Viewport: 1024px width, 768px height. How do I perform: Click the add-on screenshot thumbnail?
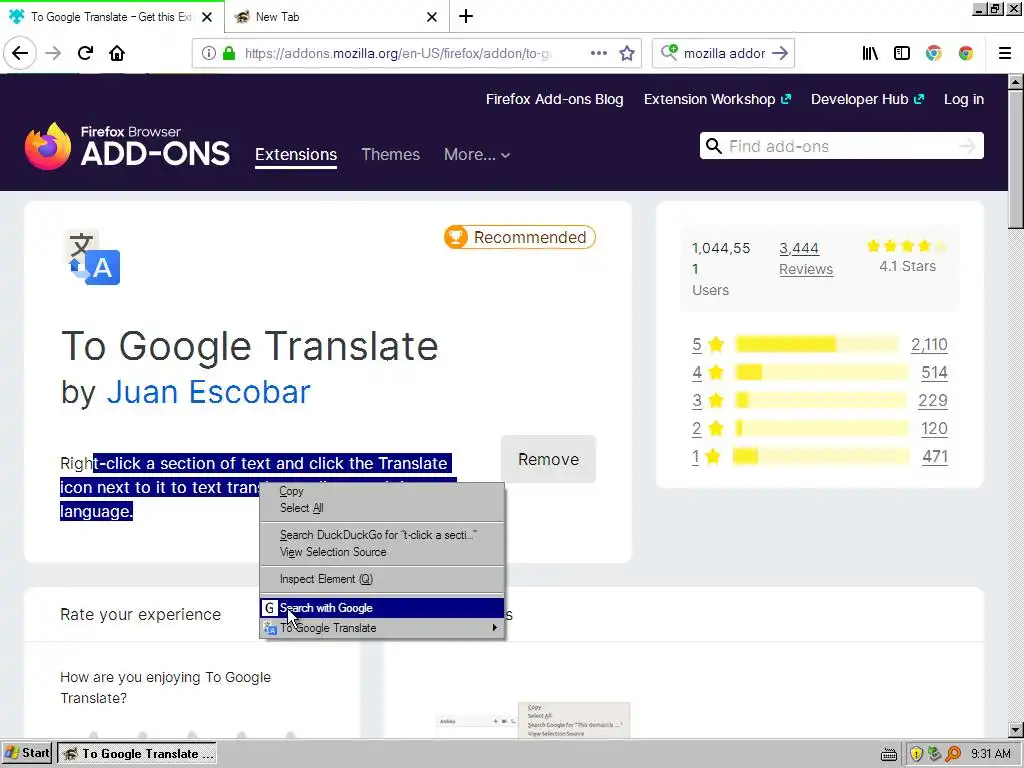click(534, 720)
